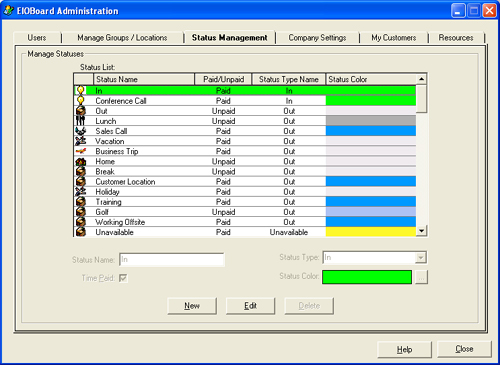The image size is (500, 365).
Task: Select the Golf status name
Action: 102,212
